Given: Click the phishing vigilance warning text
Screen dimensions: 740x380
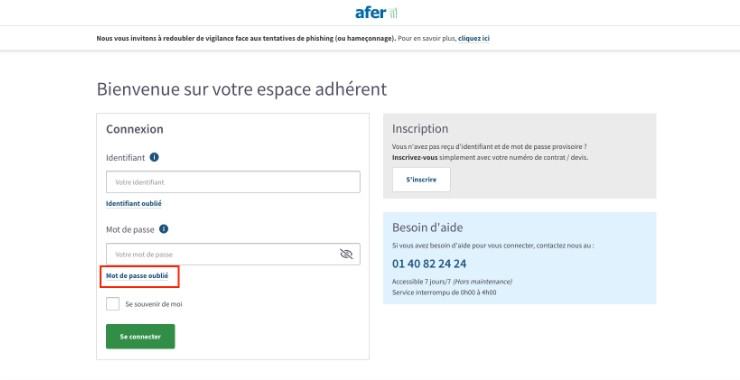Looking at the screenshot, I should click(246, 38).
